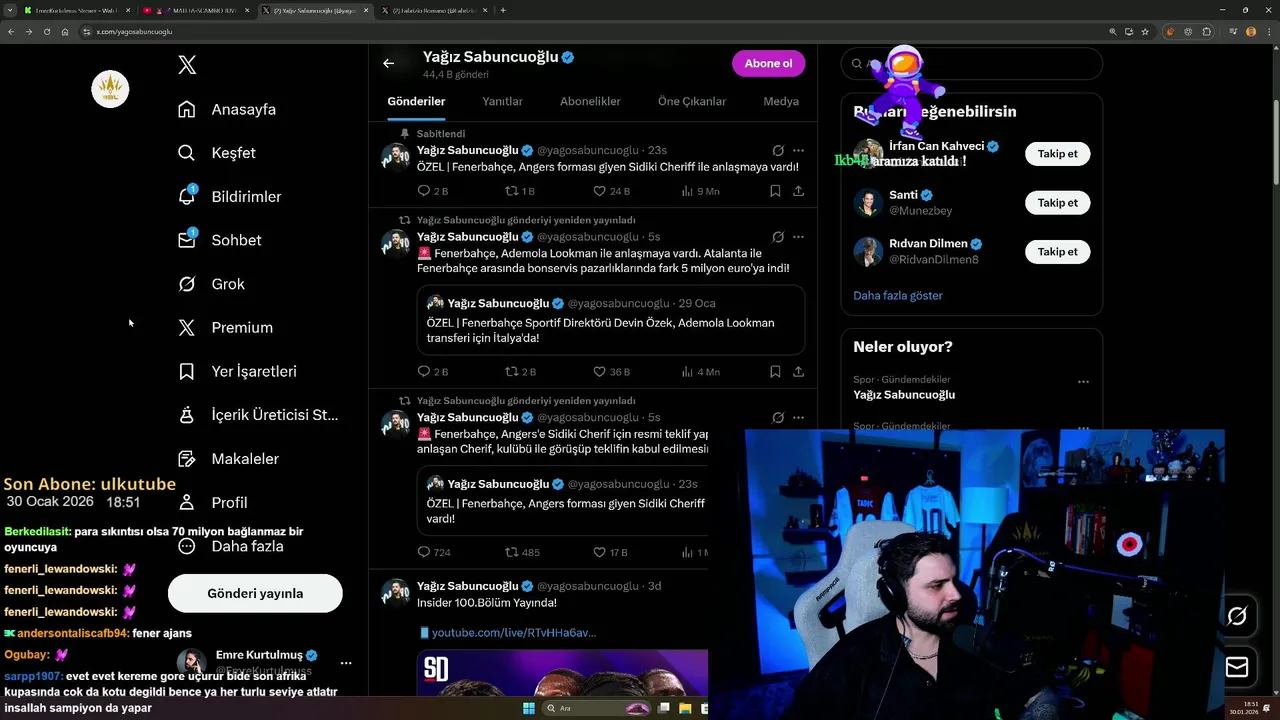Image resolution: width=1280 pixels, height=720 pixels.
Task: Open more options on pinned post
Action: [798, 151]
